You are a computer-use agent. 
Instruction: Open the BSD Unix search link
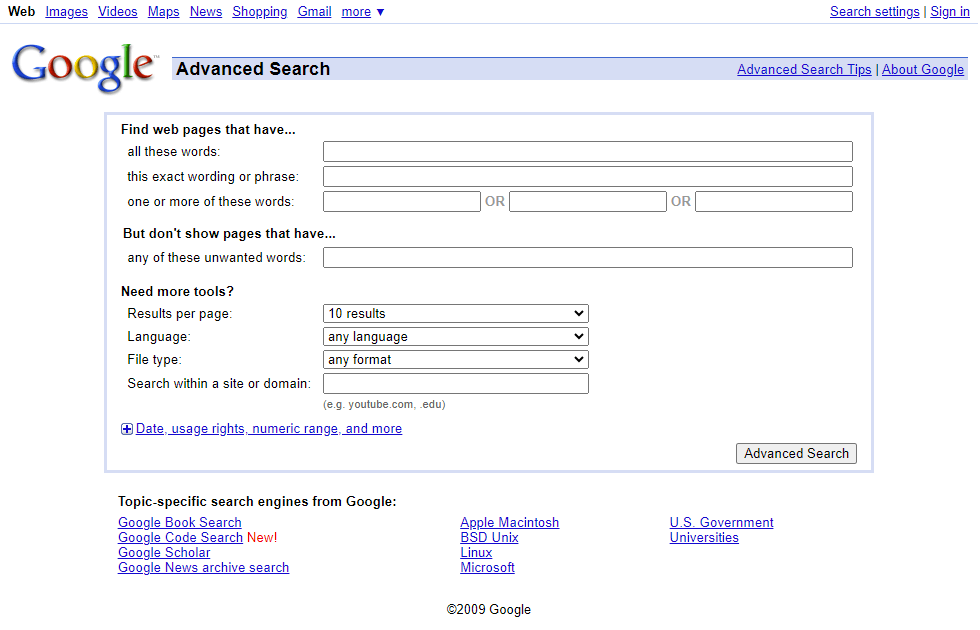pyautogui.click(x=489, y=538)
